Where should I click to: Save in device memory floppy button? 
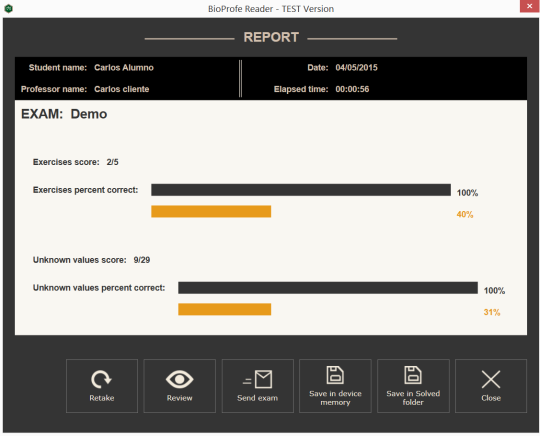[335, 386]
